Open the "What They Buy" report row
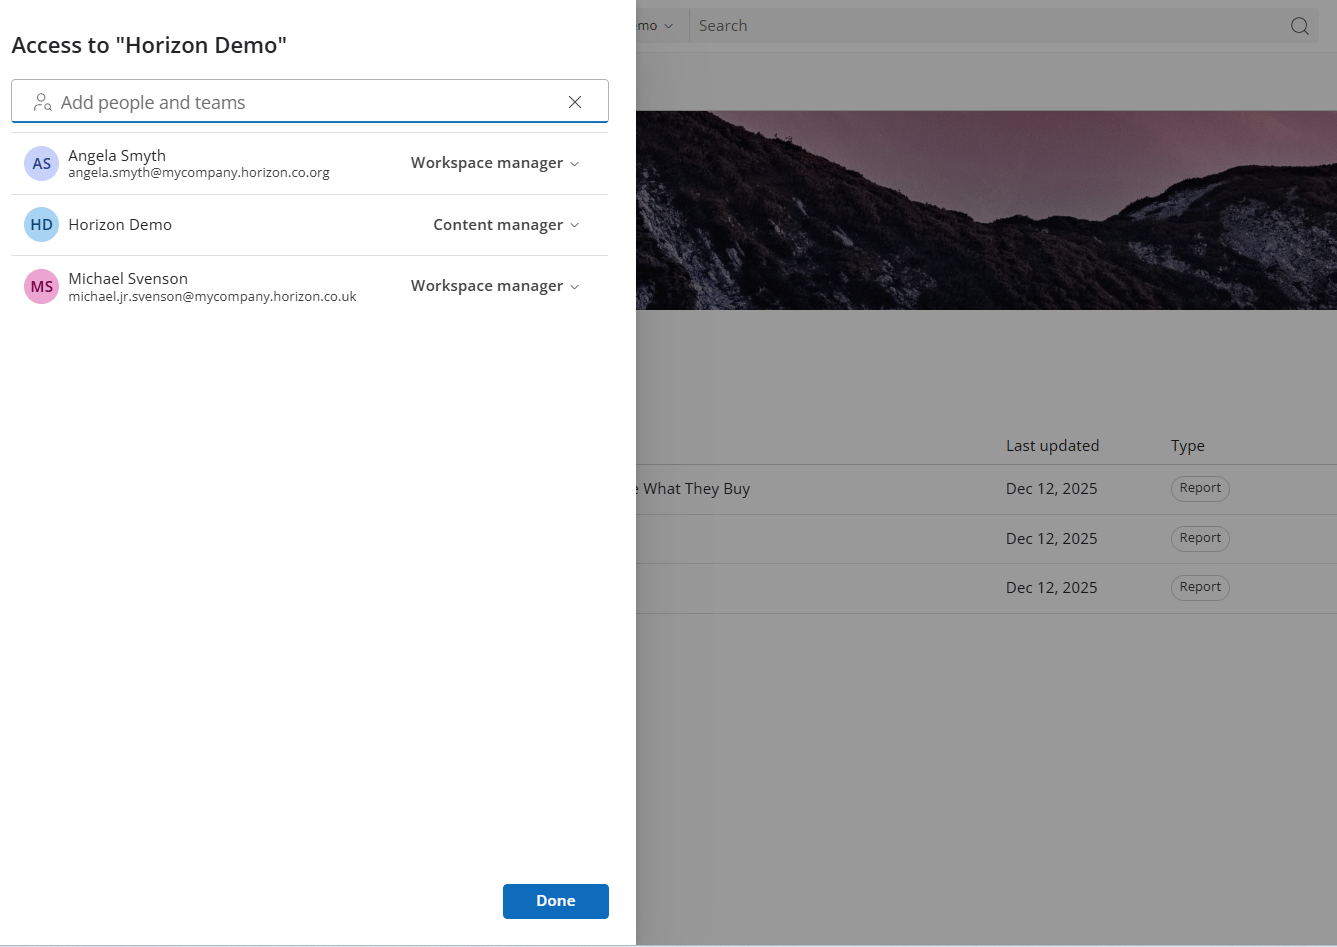 pos(697,489)
